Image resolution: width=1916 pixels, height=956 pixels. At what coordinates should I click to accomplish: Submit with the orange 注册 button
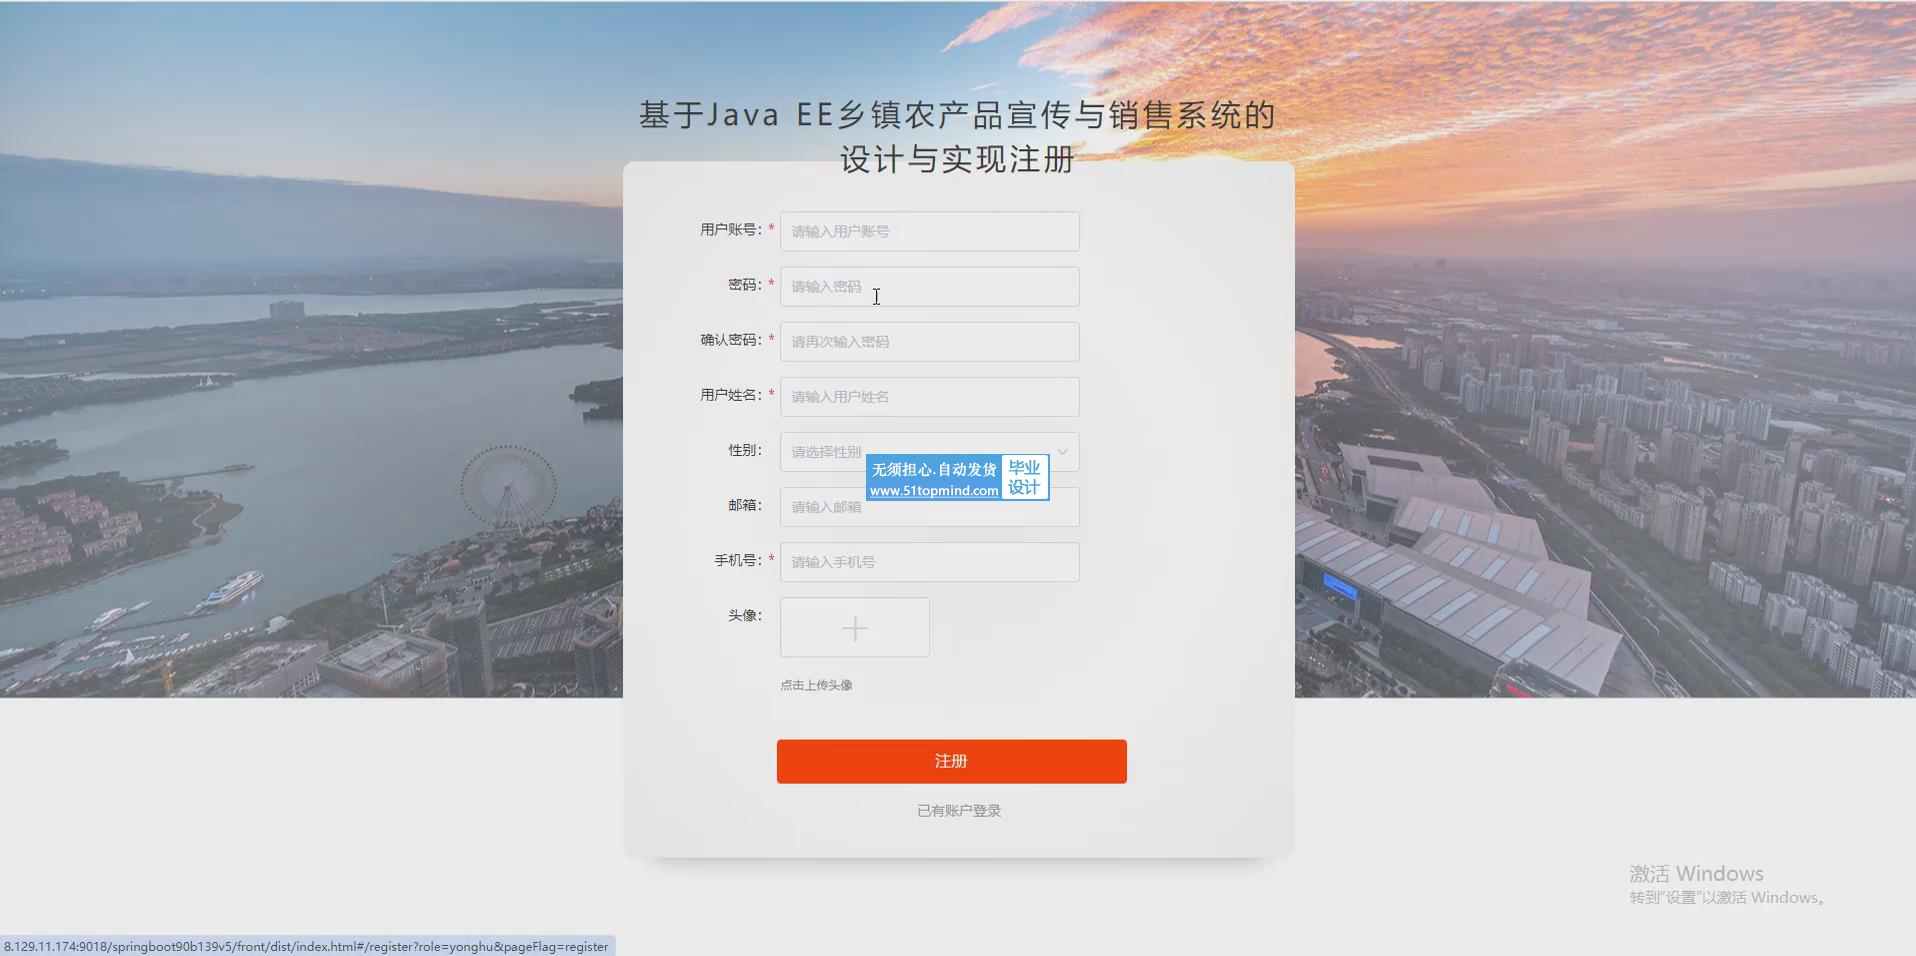tap(951, 761)
